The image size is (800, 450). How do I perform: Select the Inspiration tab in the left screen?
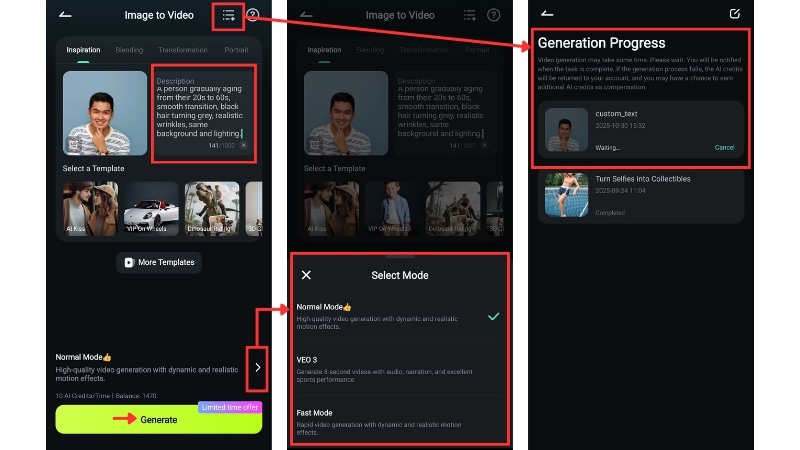point(83,50)
